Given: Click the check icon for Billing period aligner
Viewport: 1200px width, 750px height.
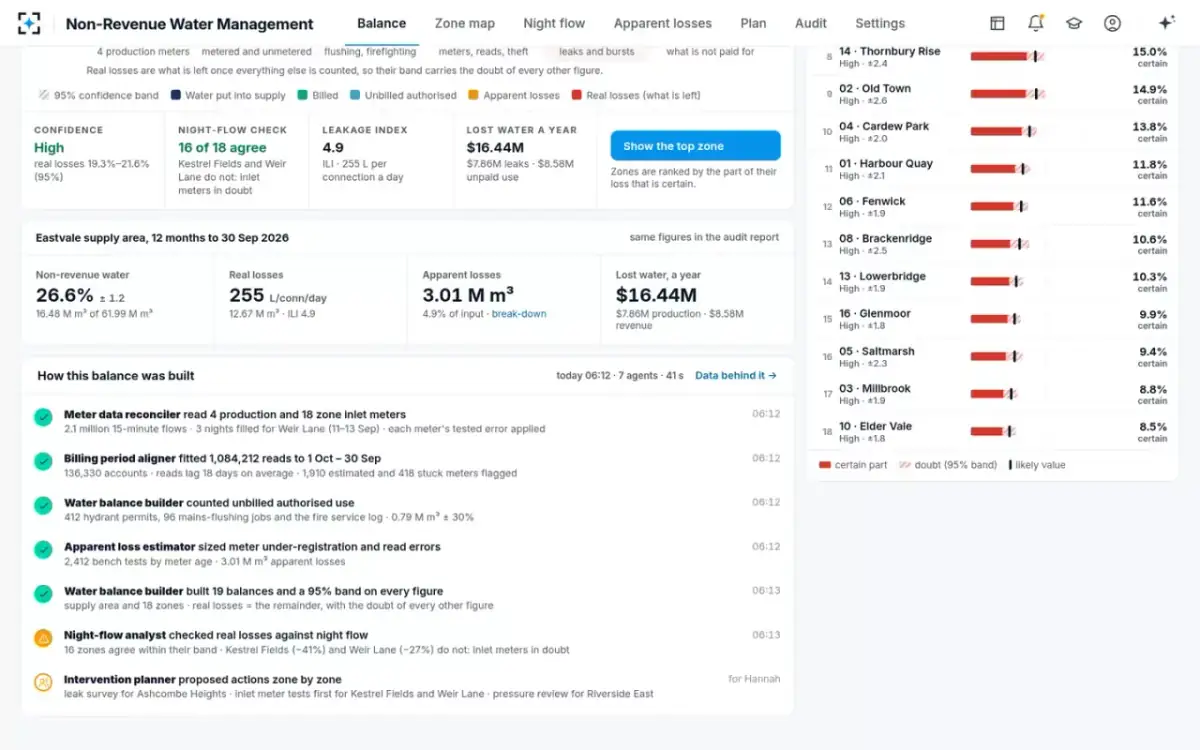Looking at the screenshot, I should [43, 461].
